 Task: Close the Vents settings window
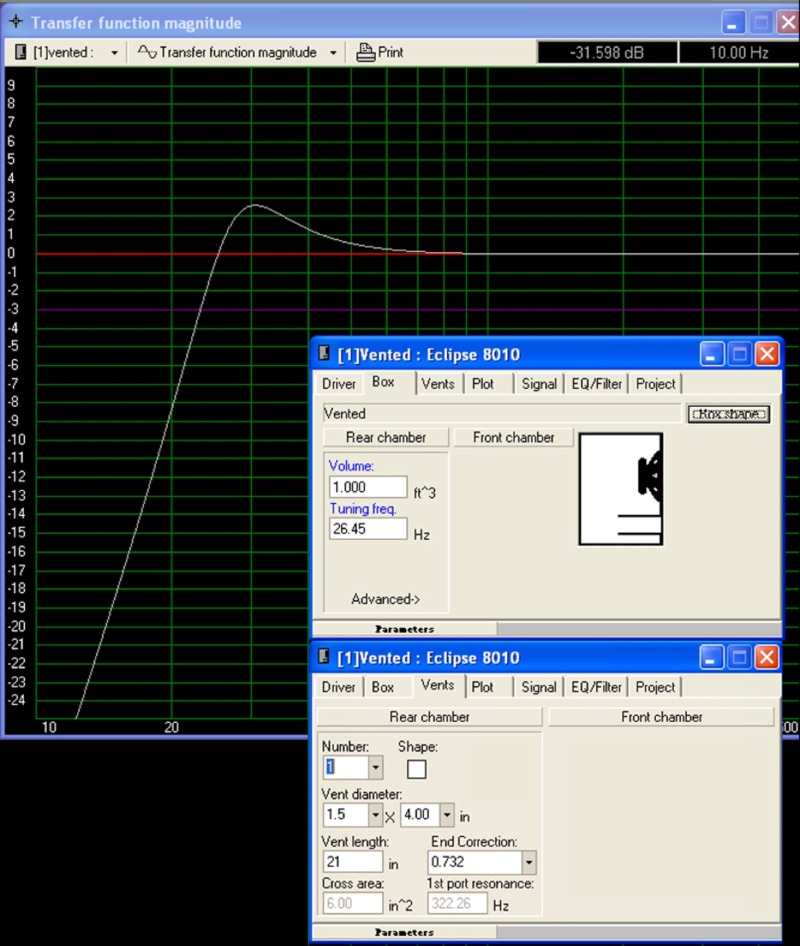coord(767,658)
